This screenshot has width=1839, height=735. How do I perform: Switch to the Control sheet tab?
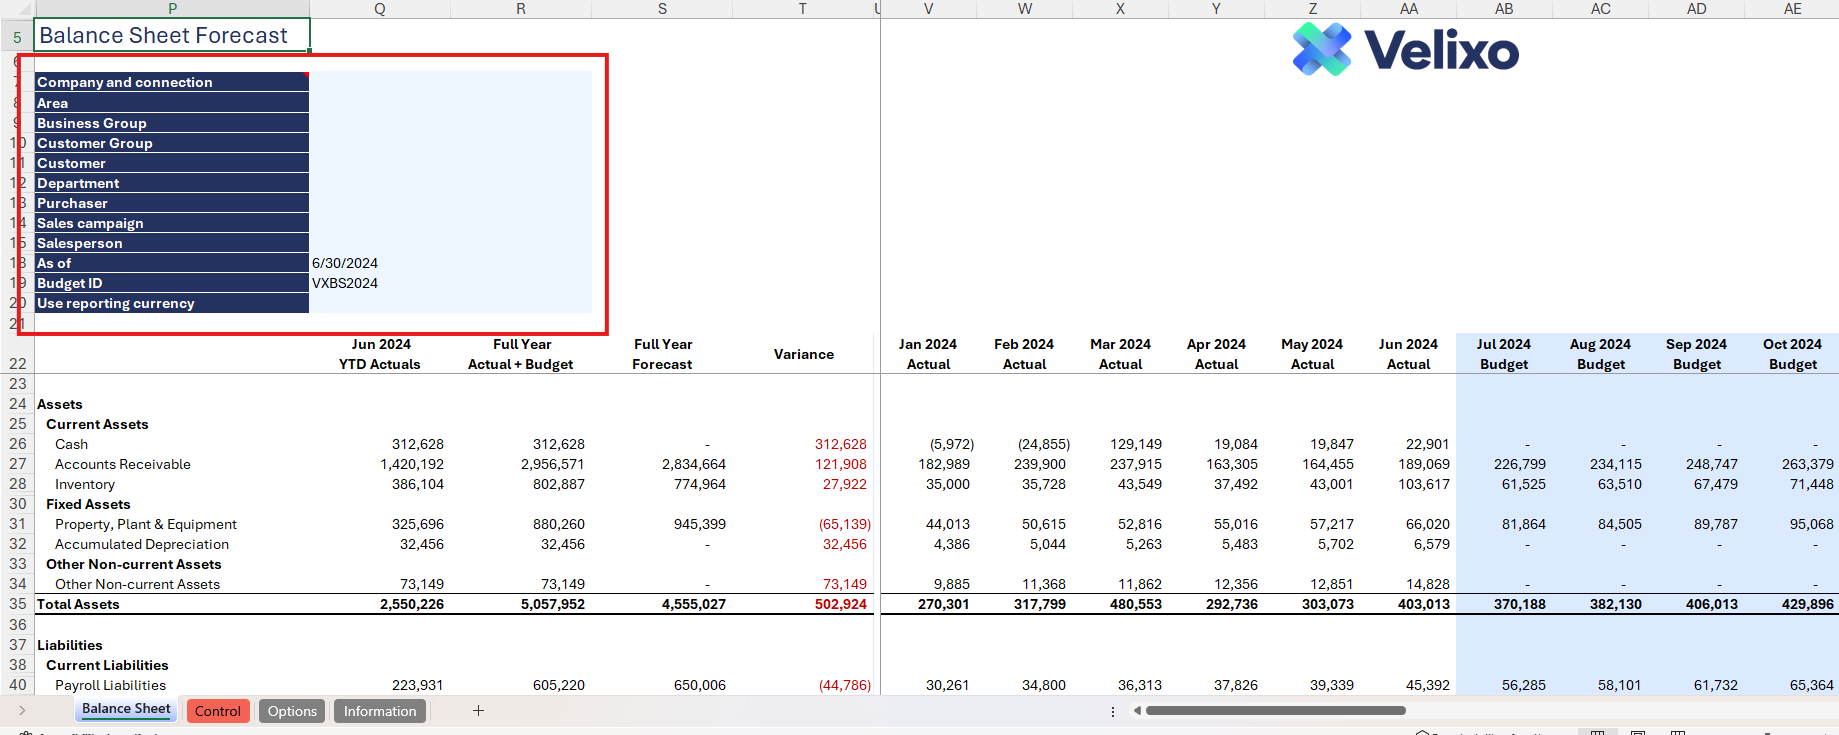pos(217,711)
